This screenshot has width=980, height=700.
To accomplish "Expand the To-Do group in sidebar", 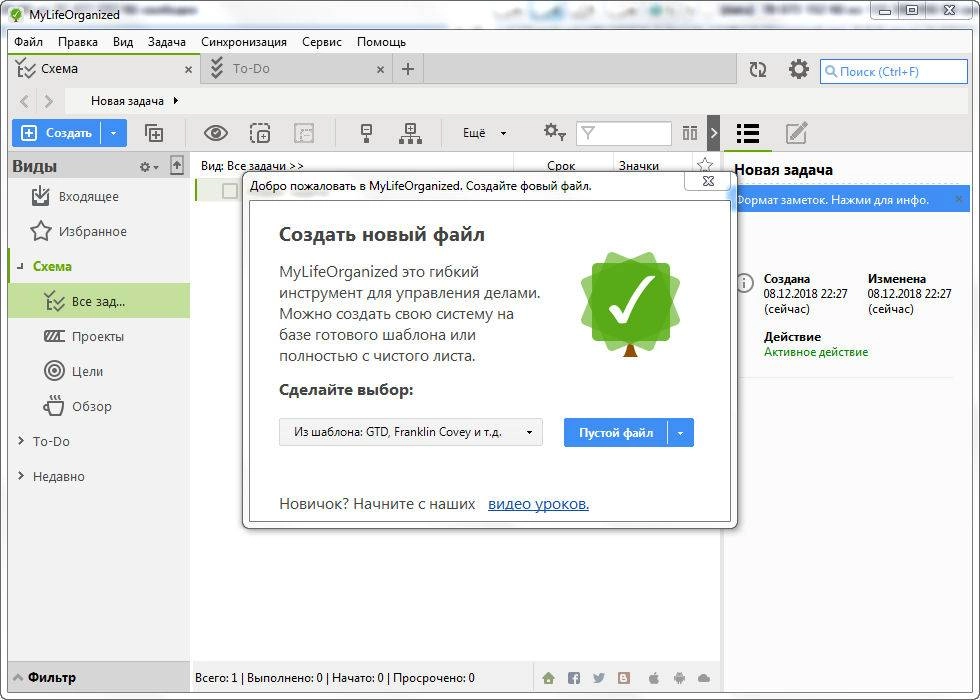I will pos(21,441).
